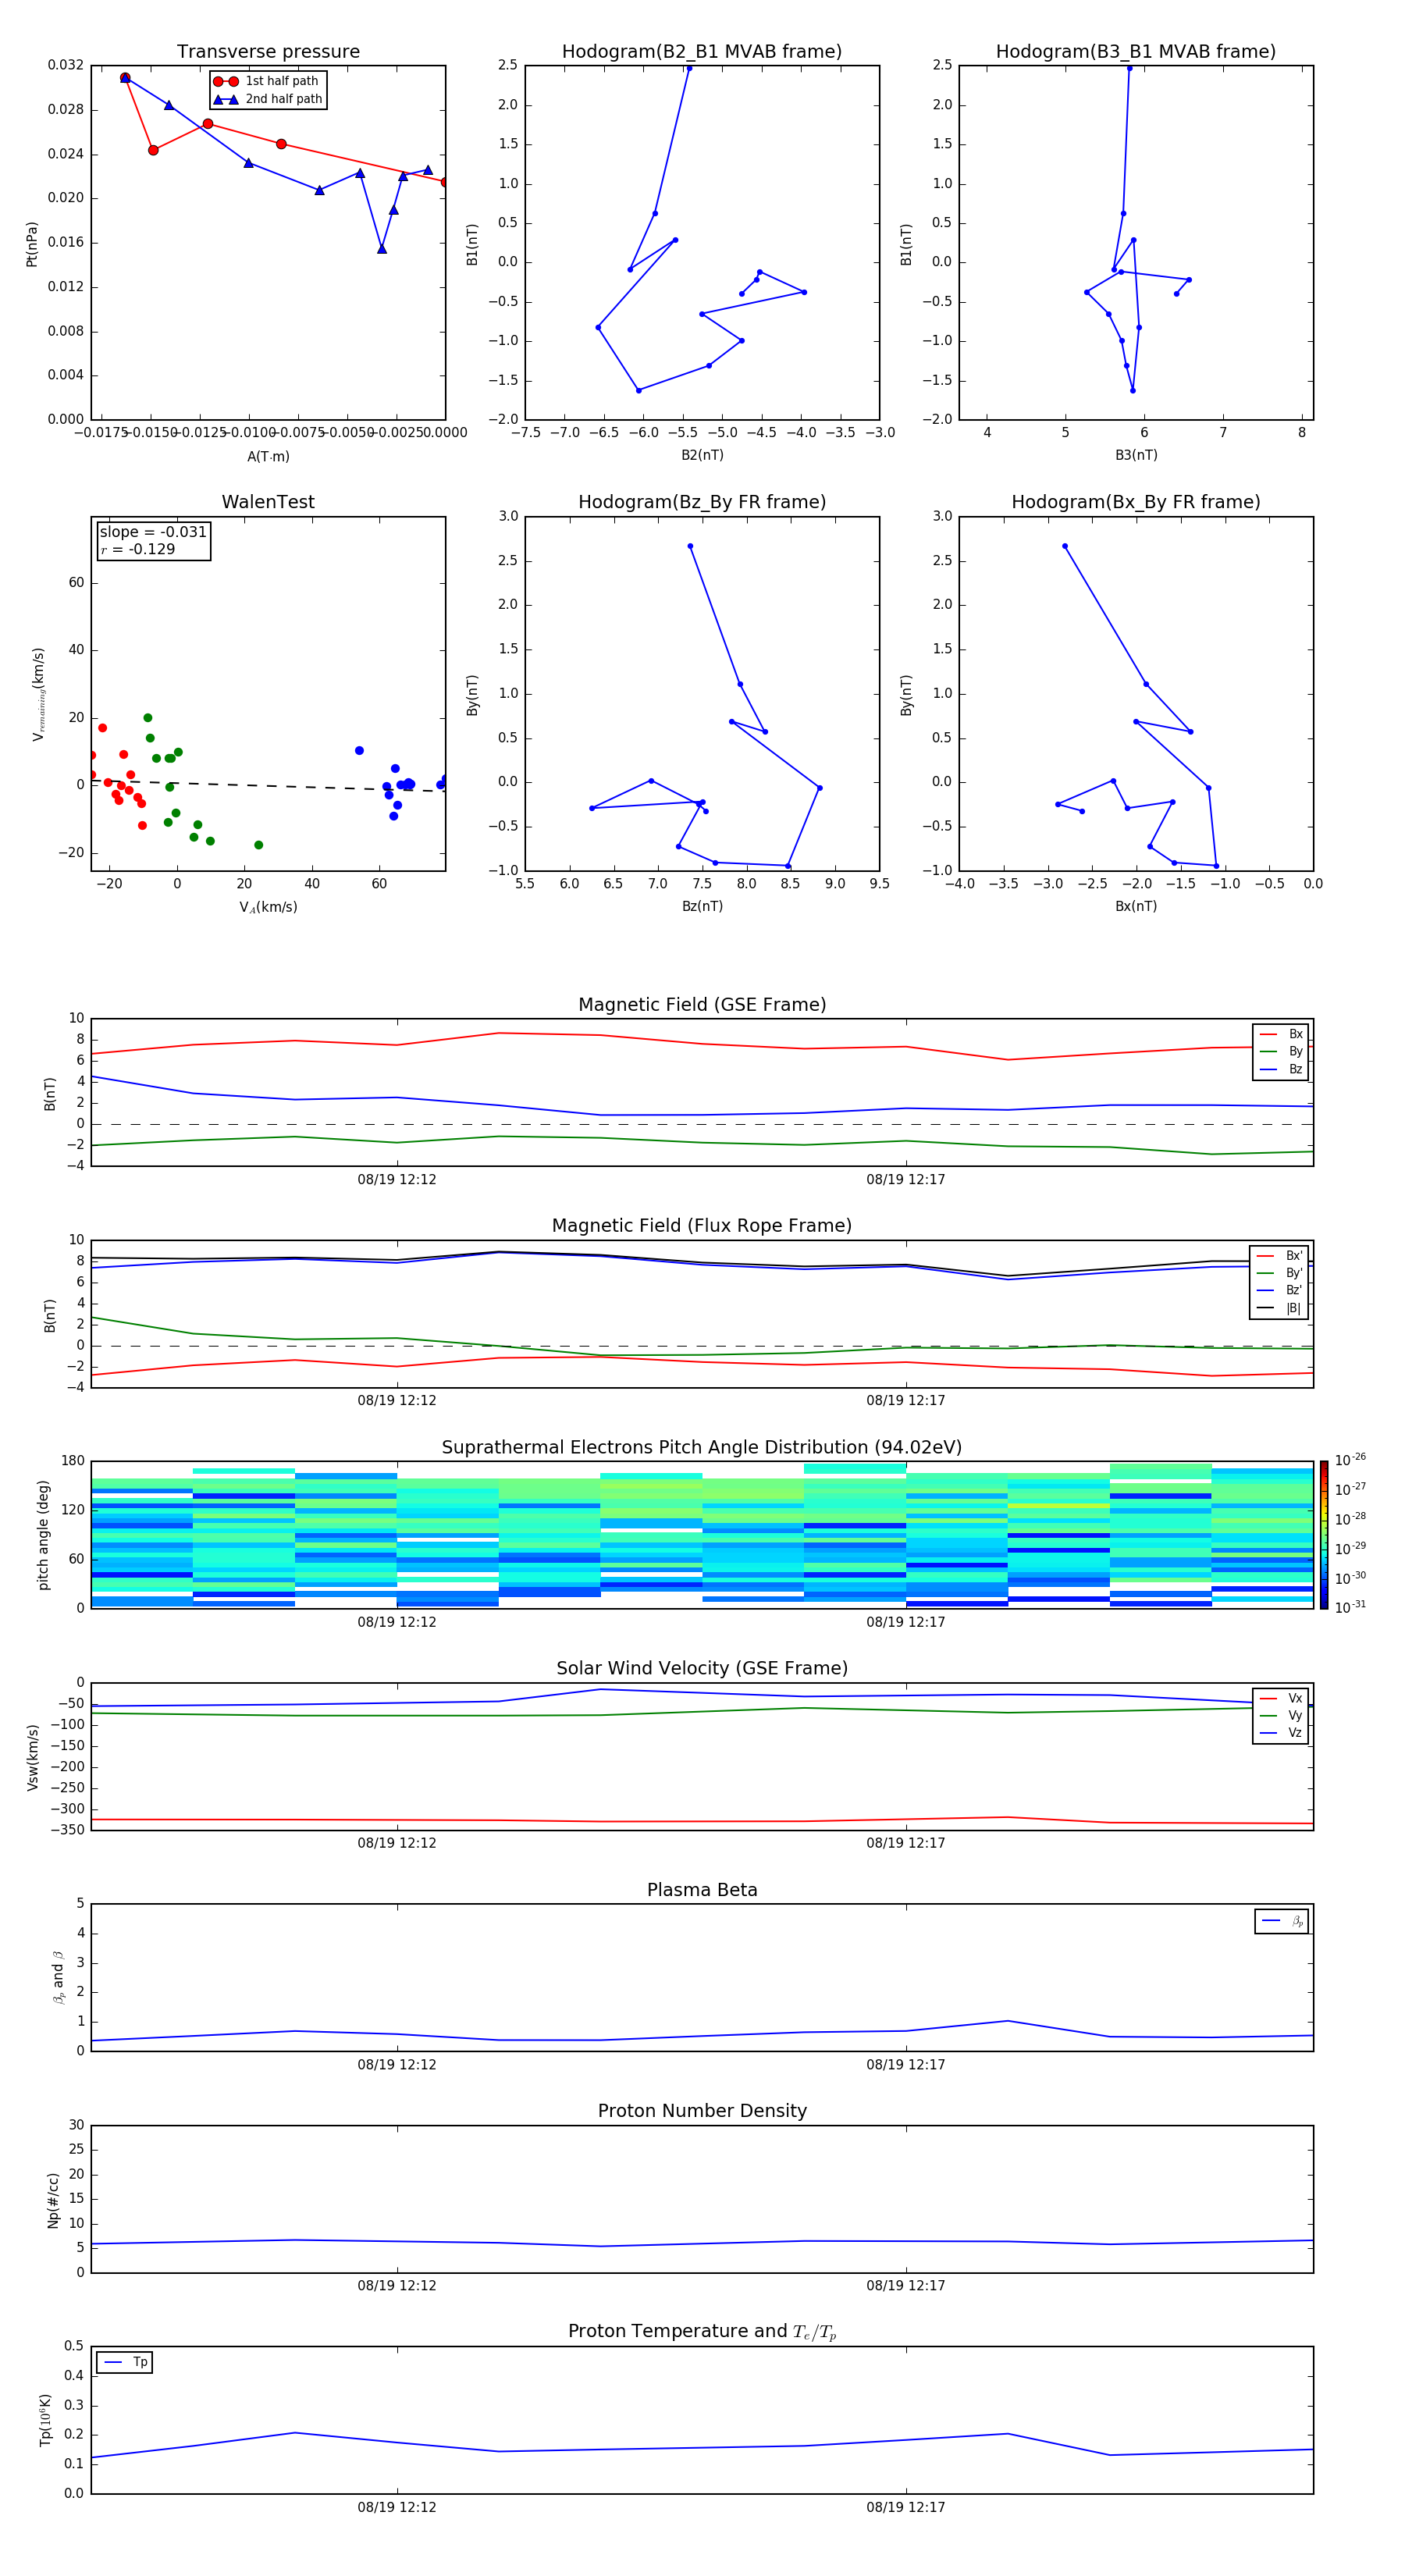Click the "Tp(10^6K)" axis label

[x=45, y=2420]
